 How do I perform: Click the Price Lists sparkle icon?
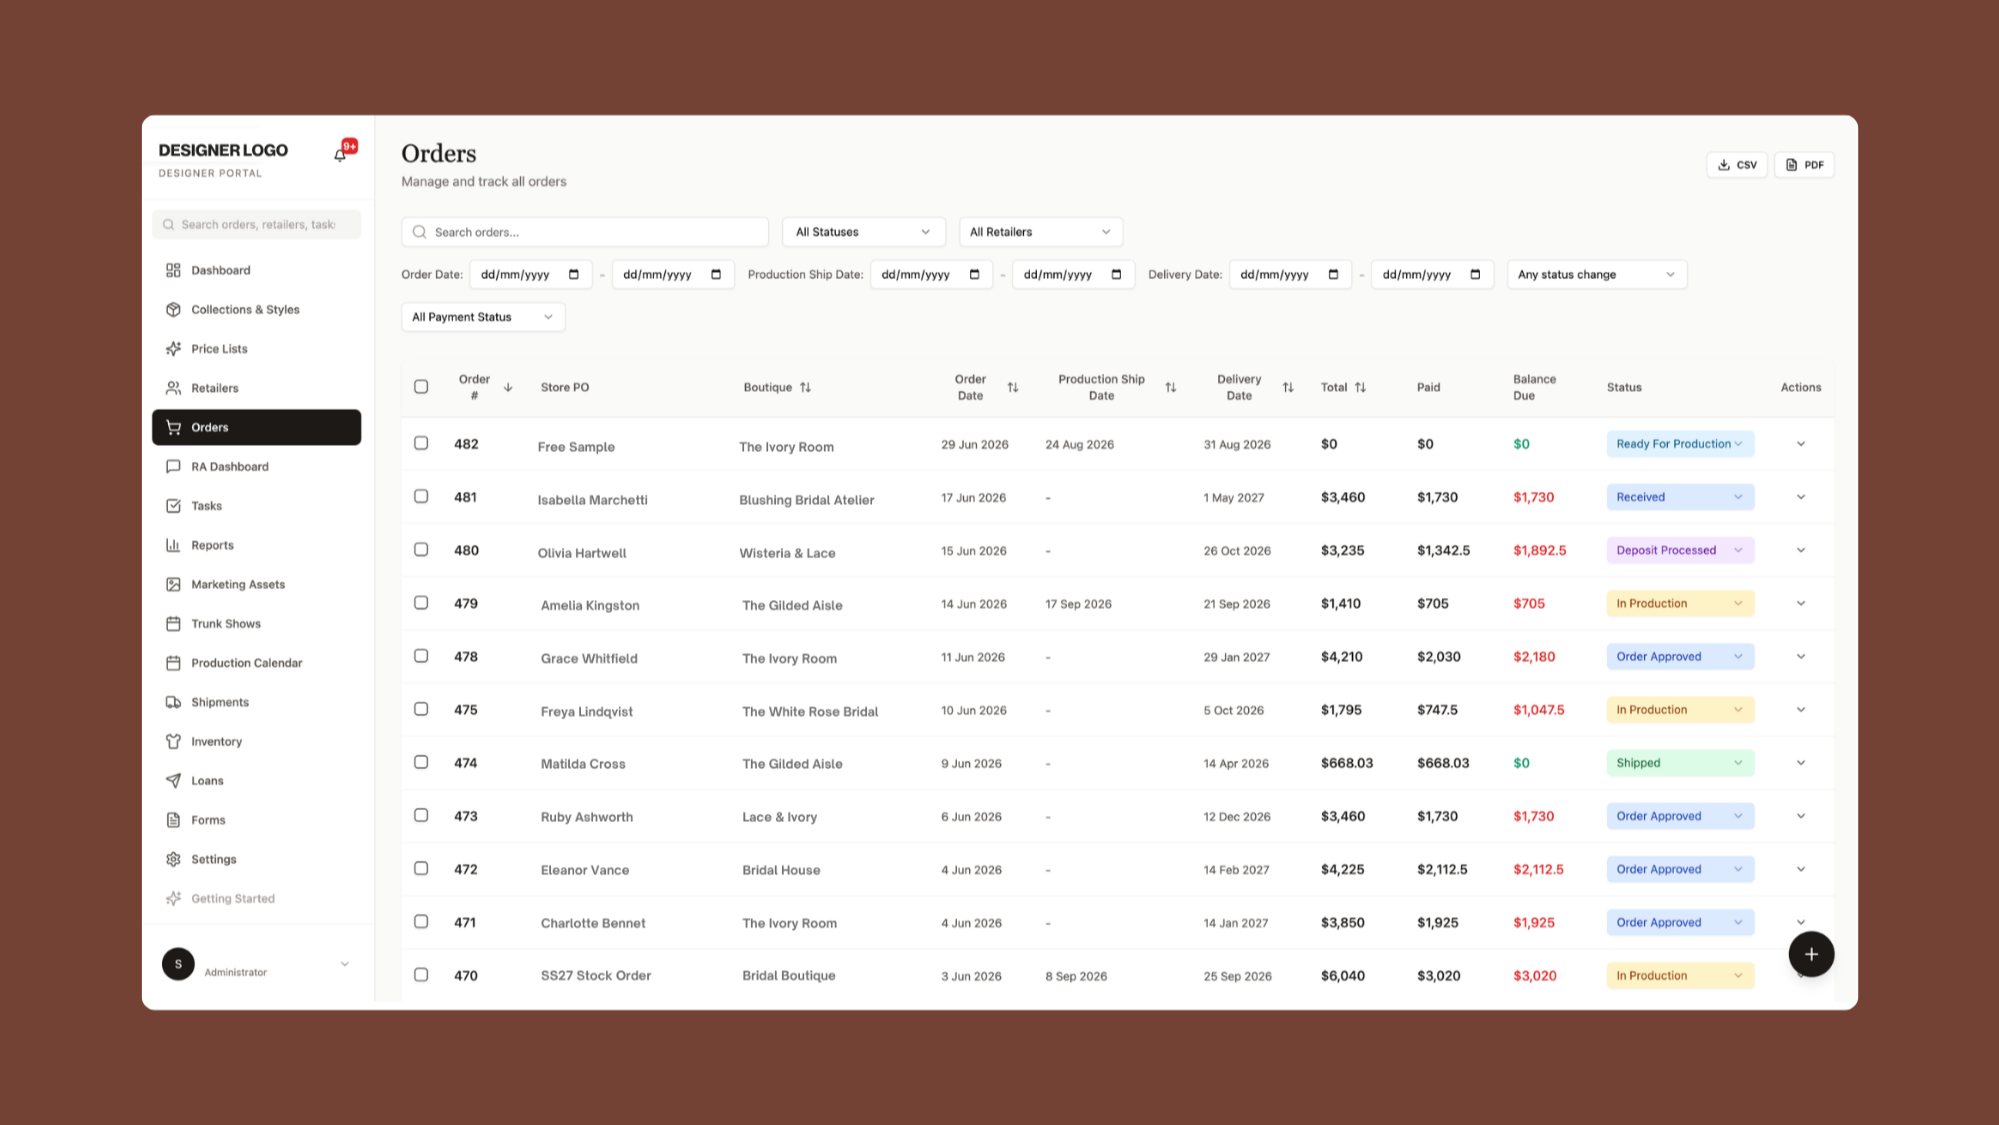(x=173, y=349)
